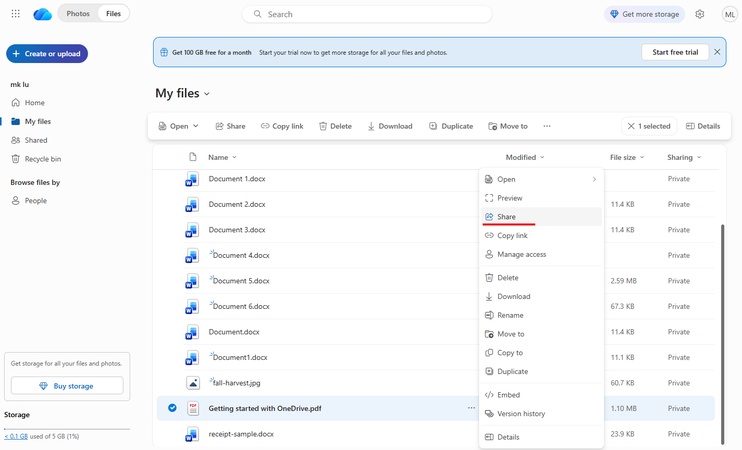Click Duplicate in the toolbar
This screenshot has width=742, height=450.
tap(451, 126)
